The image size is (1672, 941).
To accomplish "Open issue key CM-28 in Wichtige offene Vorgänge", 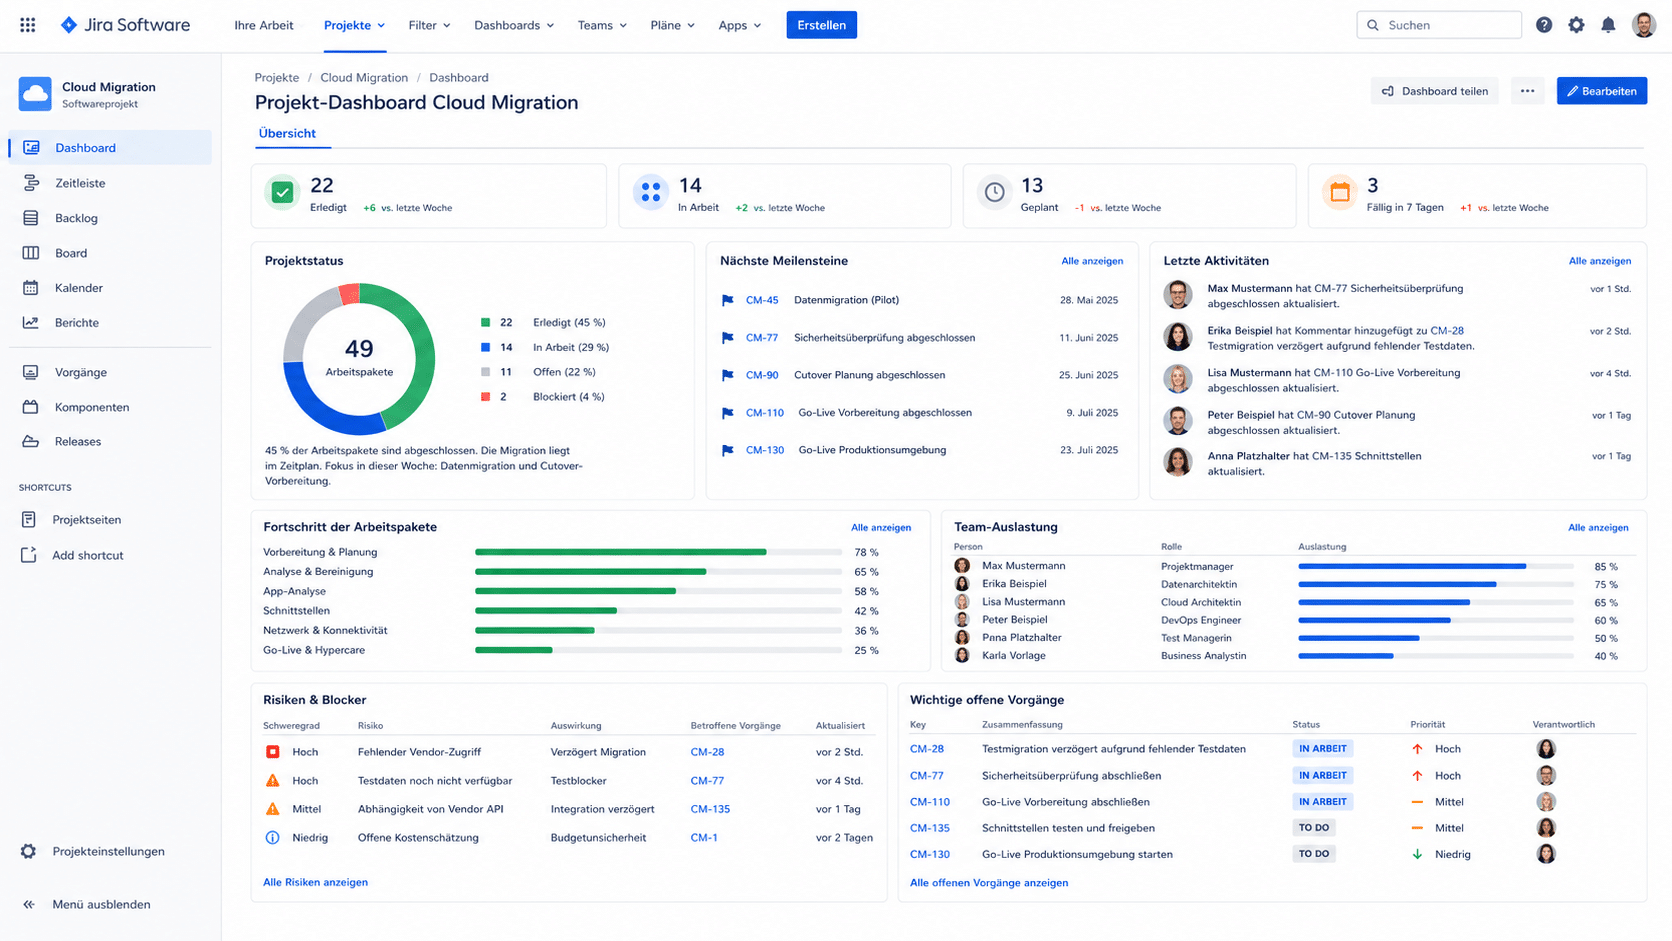I will (927, 749).
